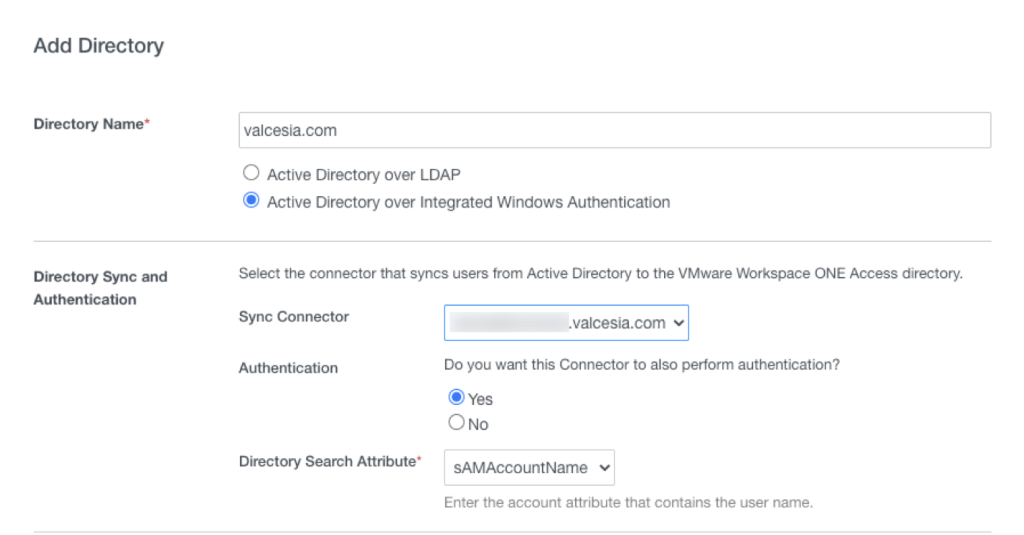Click the arrow on the valcesia.com connector dropdown
Image resolution: width=1024 pixels, height=535 pixels.
[679, 323]
